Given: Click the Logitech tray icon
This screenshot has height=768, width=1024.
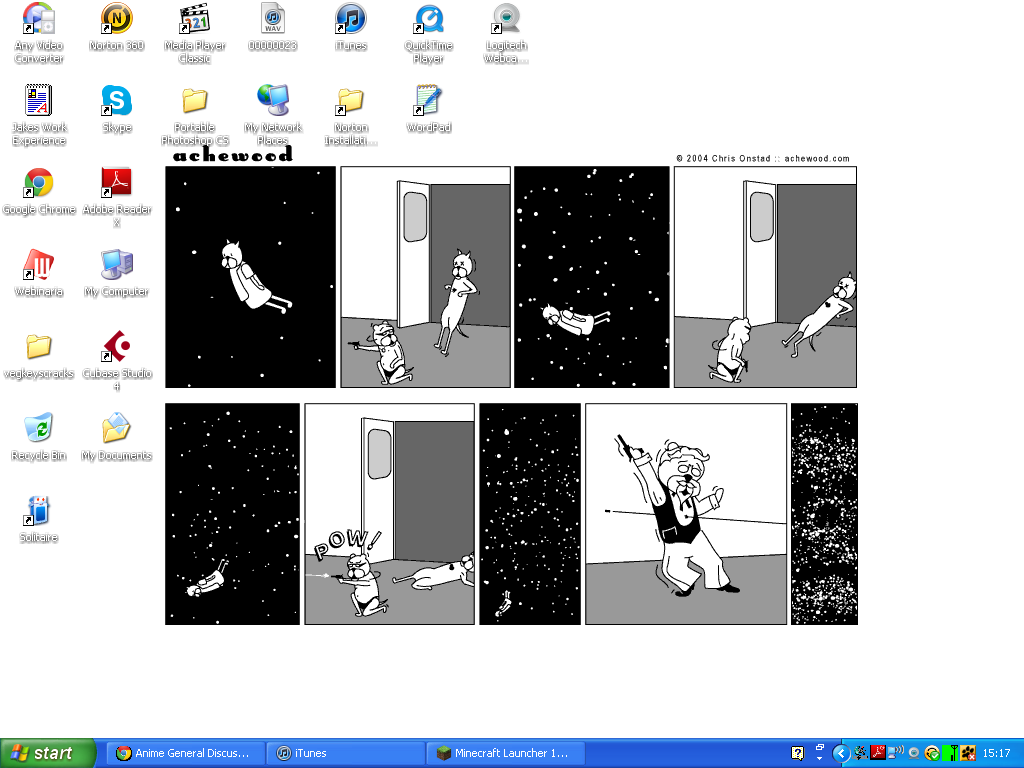Looking at the screenshot, I should point(861,753).
